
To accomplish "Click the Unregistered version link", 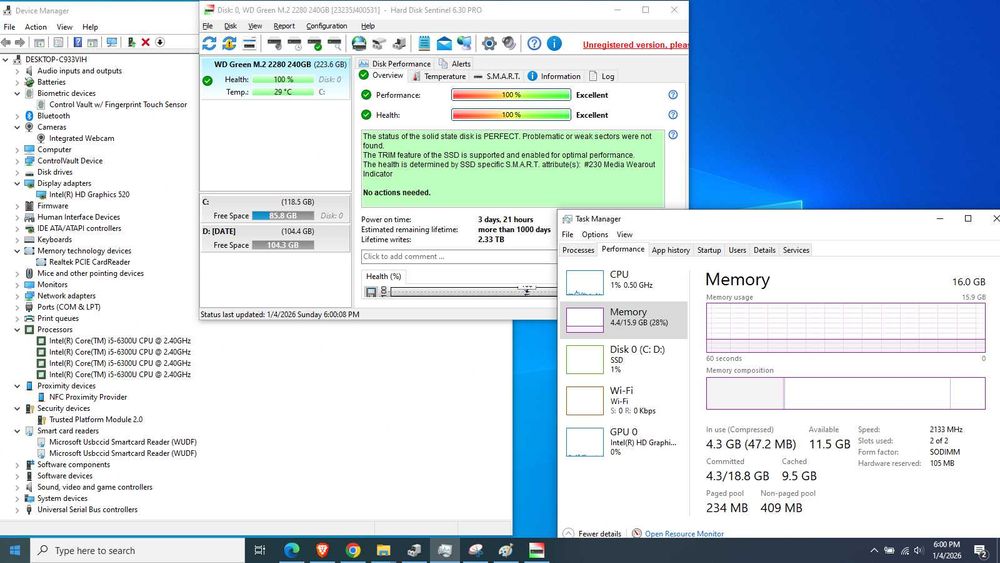I will click(x=635, y=45).
